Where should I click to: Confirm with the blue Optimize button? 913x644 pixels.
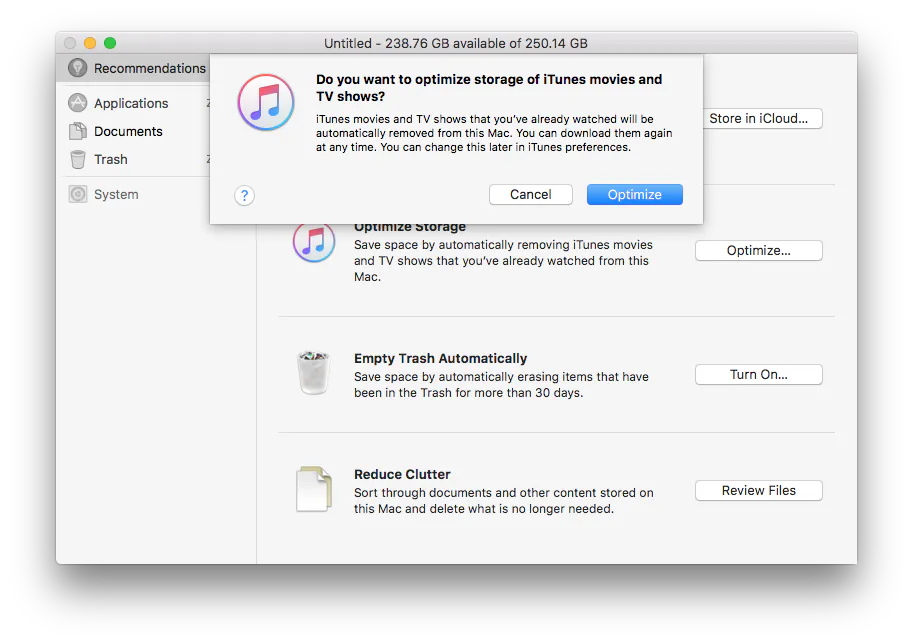point(635,194)
